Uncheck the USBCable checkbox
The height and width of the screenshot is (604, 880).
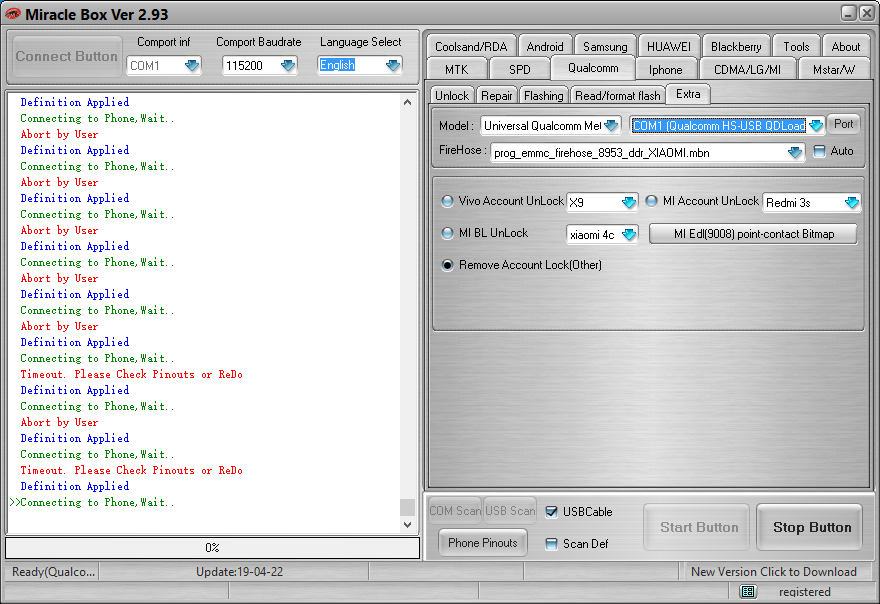pyautogui.click(x=552, y=512)
